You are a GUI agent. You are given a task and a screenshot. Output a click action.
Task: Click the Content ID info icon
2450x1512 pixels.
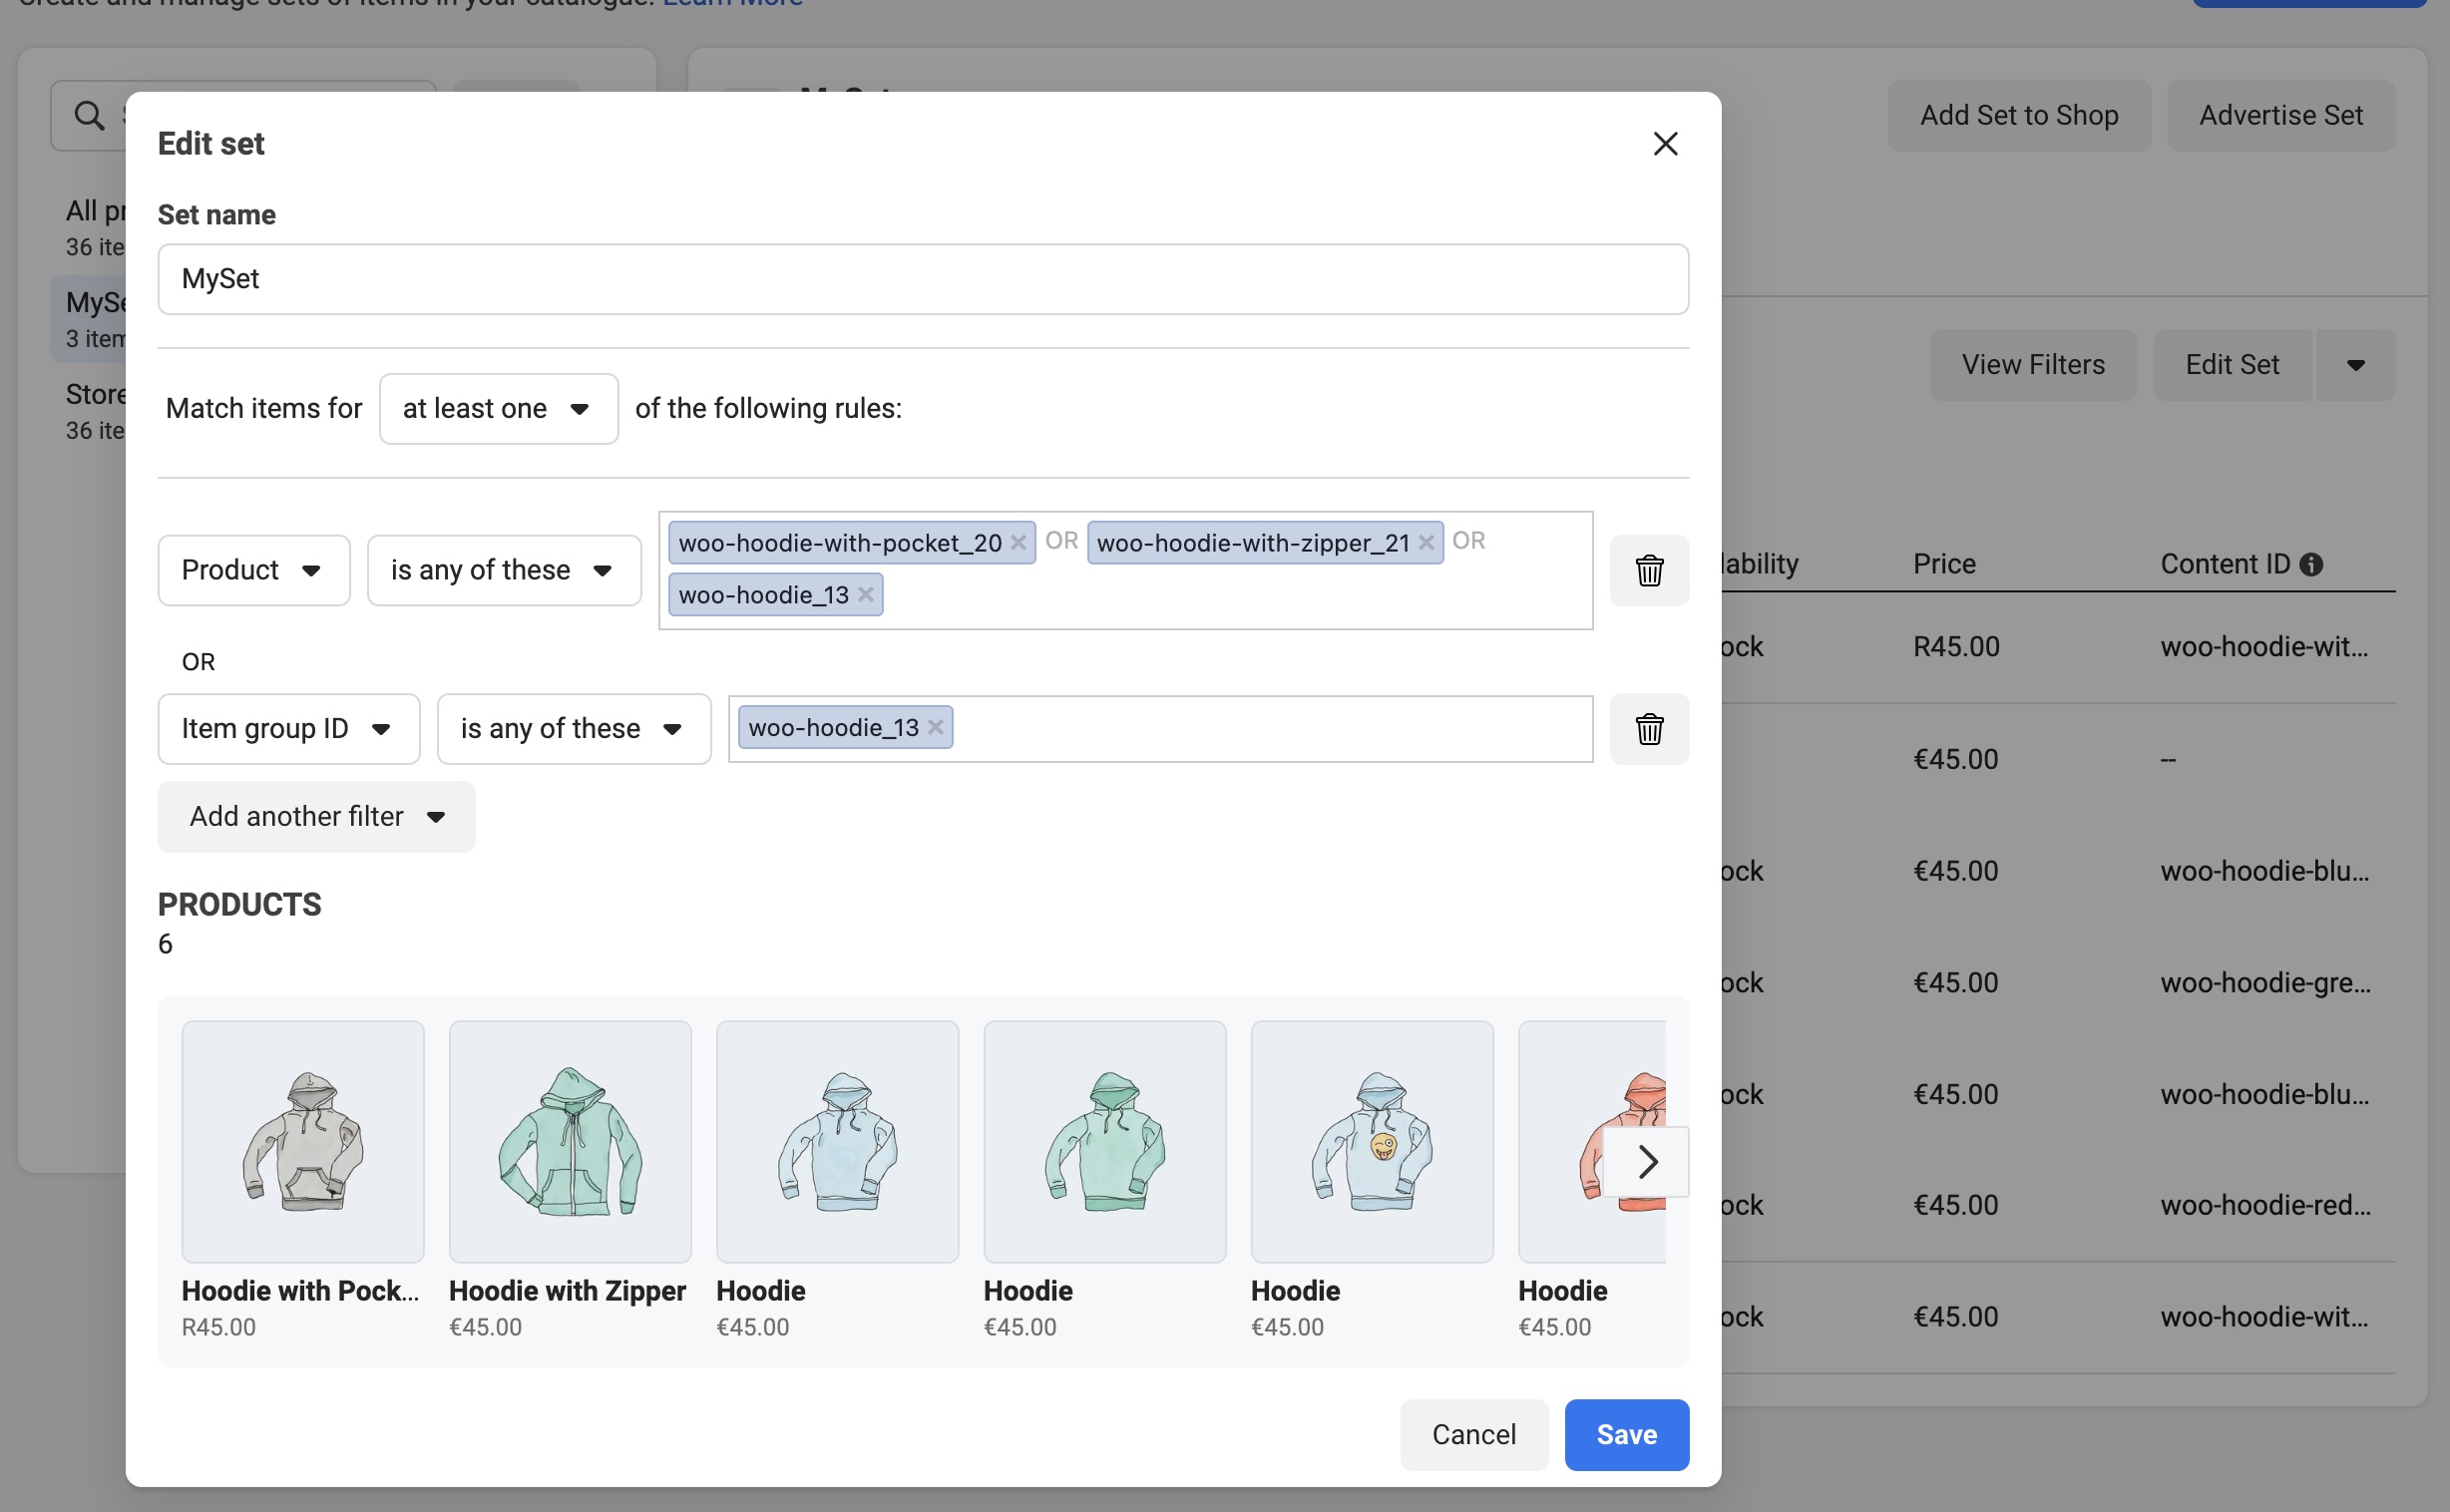pos(2310,564)
